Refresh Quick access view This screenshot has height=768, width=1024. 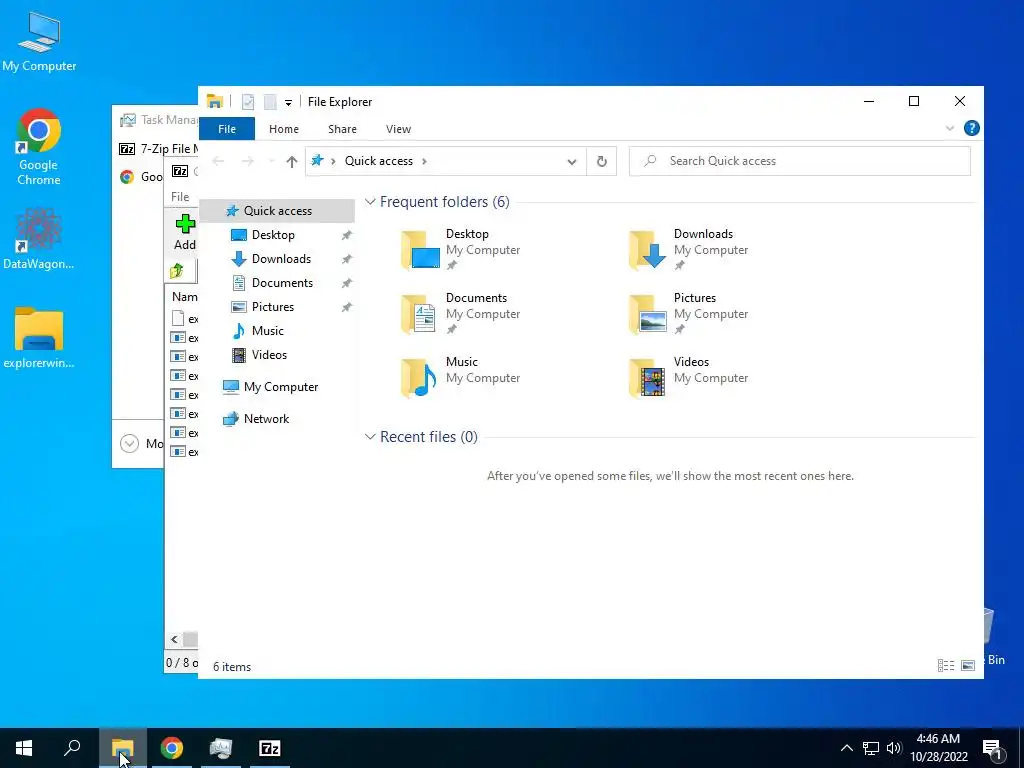[601, 161]
